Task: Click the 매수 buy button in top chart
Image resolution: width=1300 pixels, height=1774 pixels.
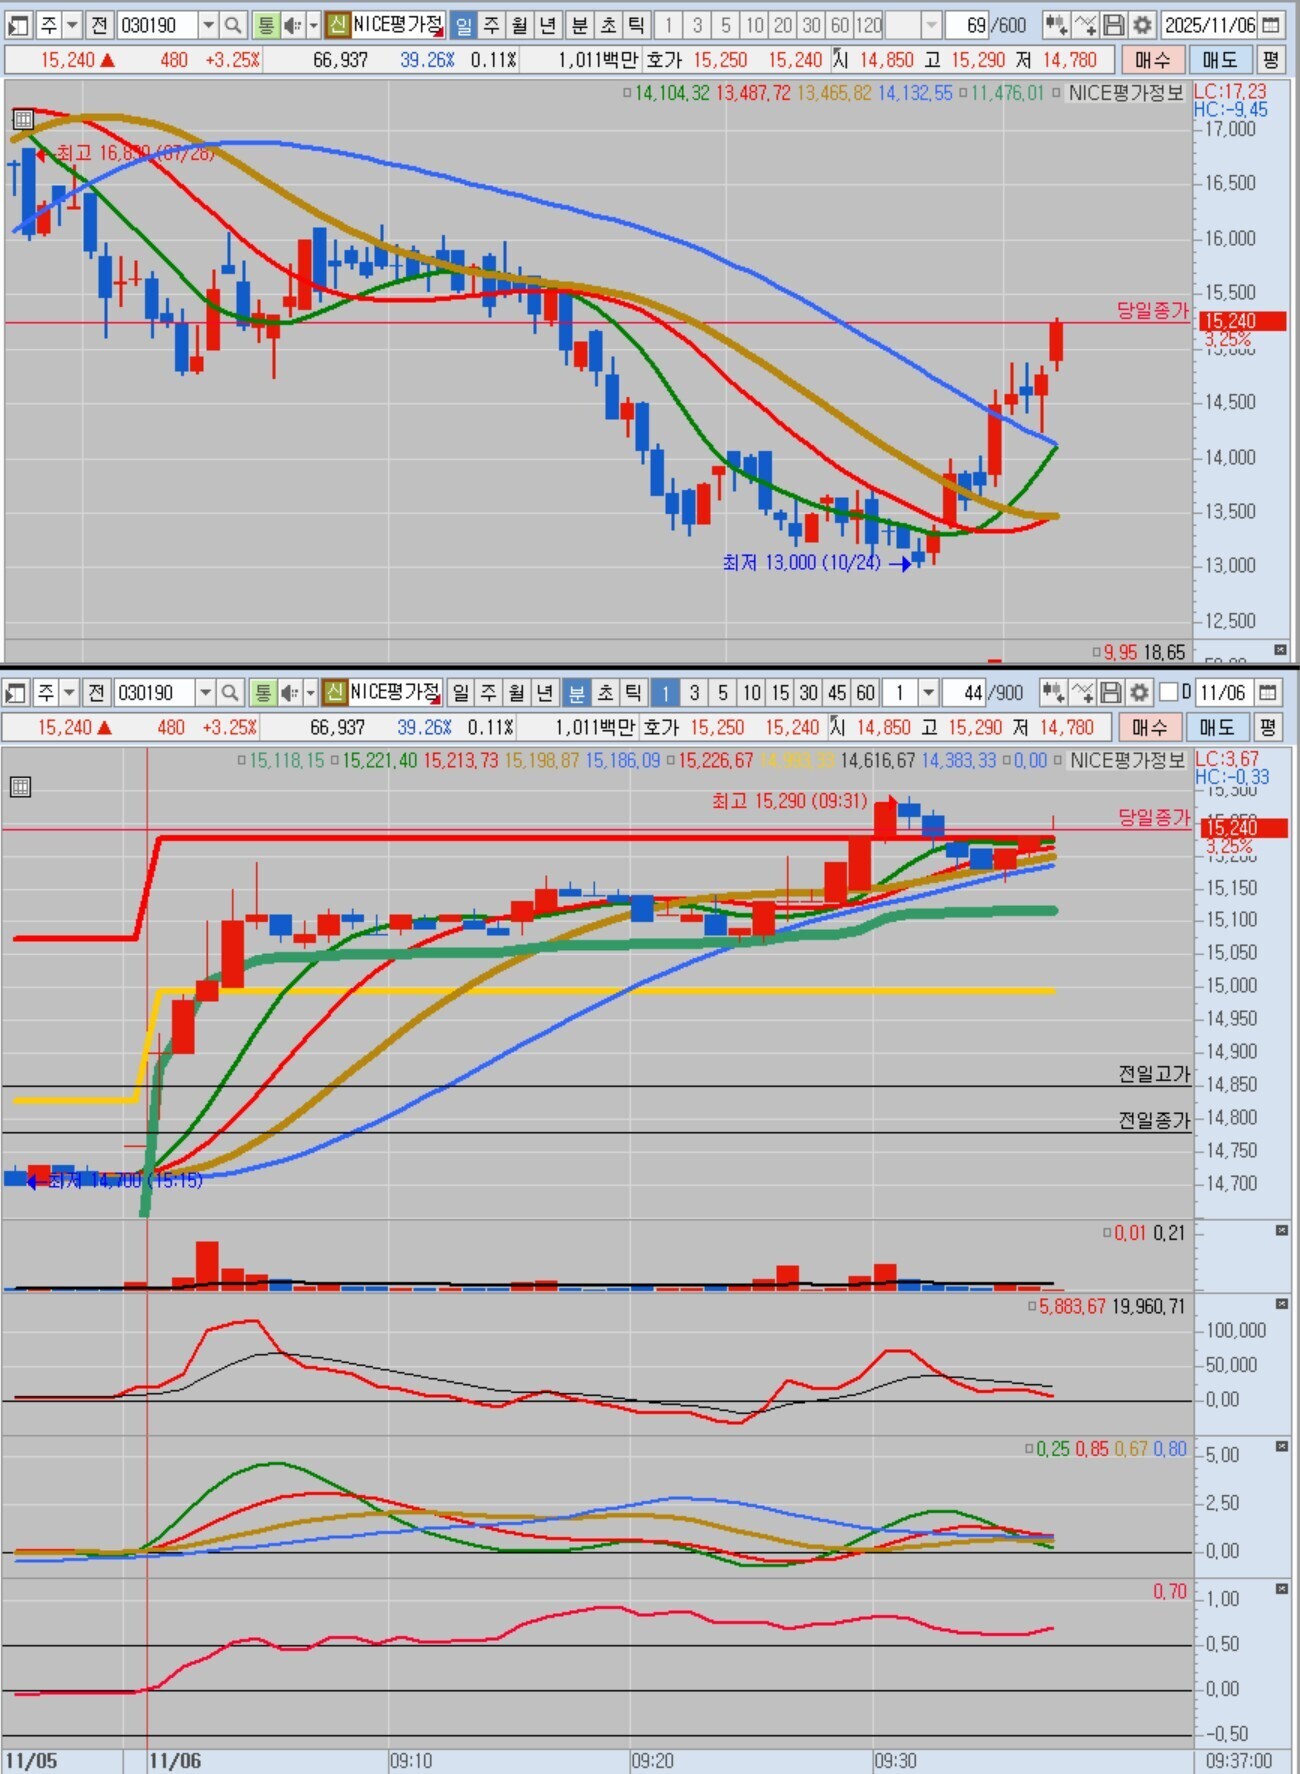Action: pyautogui.click(x=1153, y=60)
